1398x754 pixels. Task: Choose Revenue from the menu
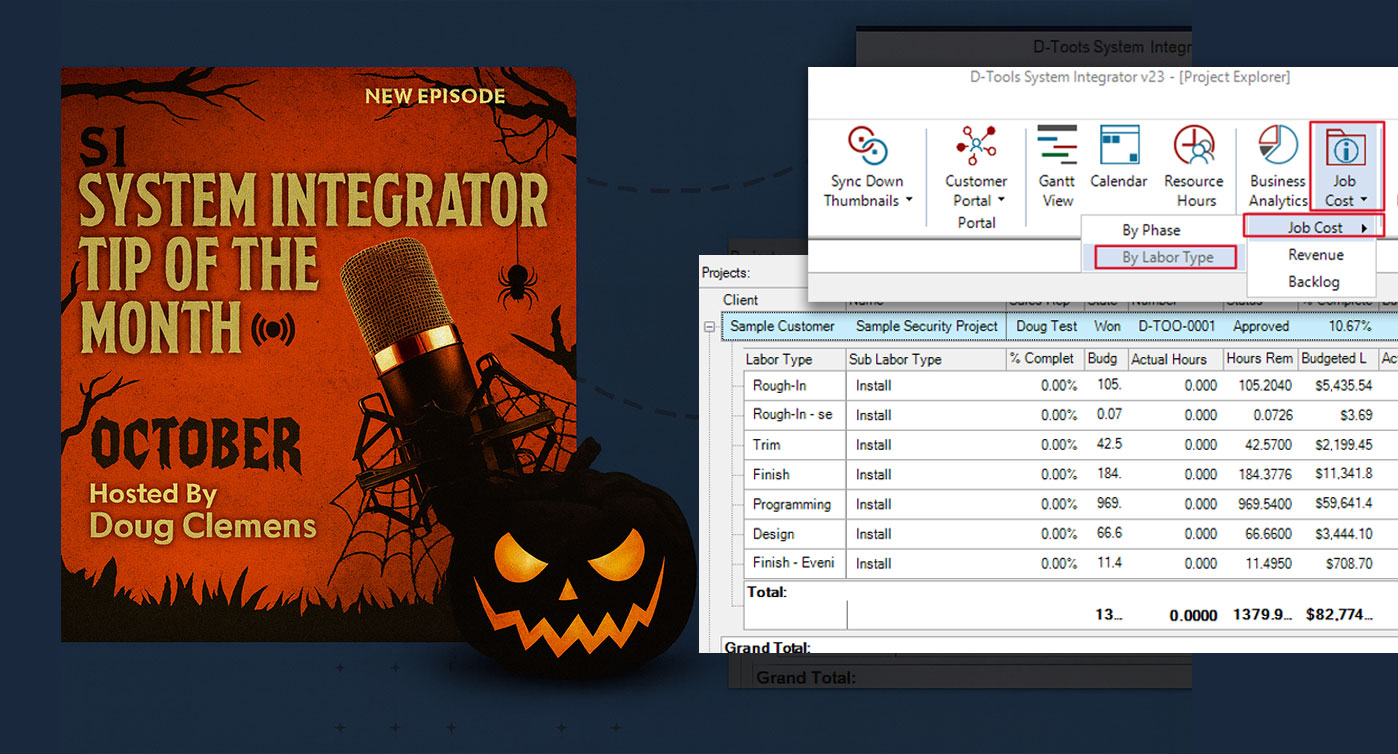(1315, 254)
